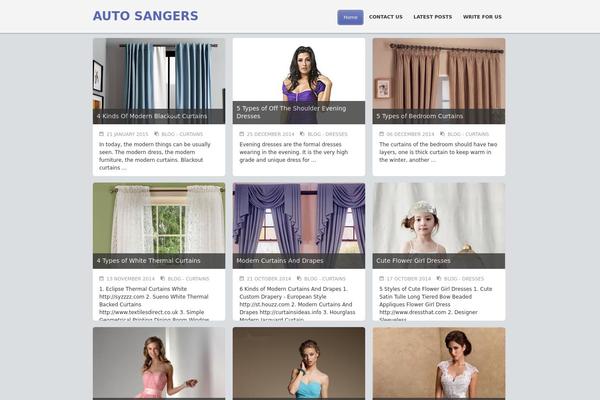
Task: Click calendar icon beside 06 December 2014
Action: click(x=382, y=134)
